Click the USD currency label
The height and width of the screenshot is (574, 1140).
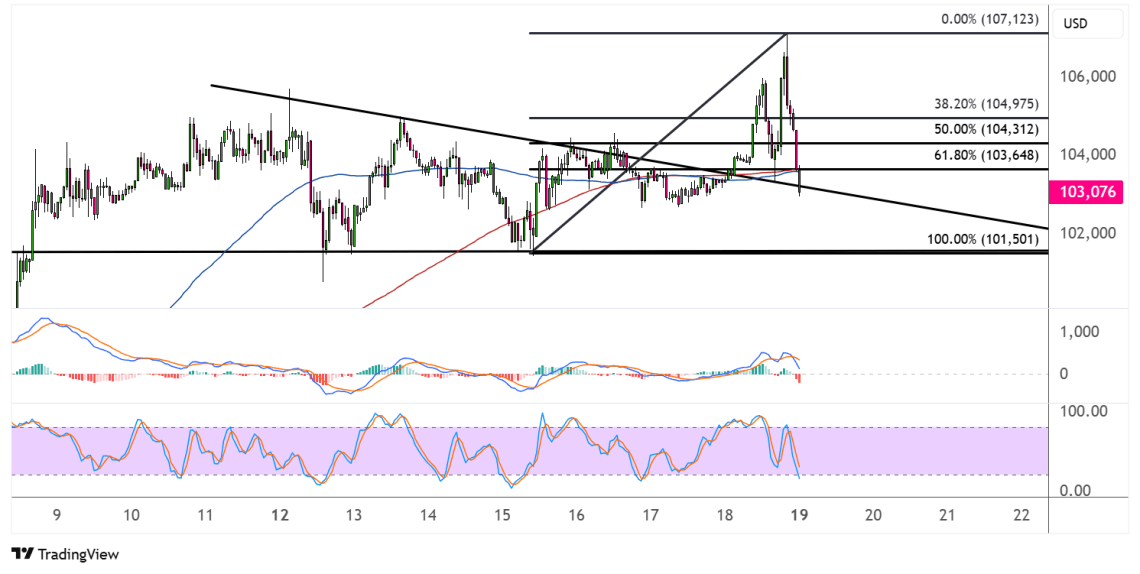pyautogui.click(x=1075, y=23)
